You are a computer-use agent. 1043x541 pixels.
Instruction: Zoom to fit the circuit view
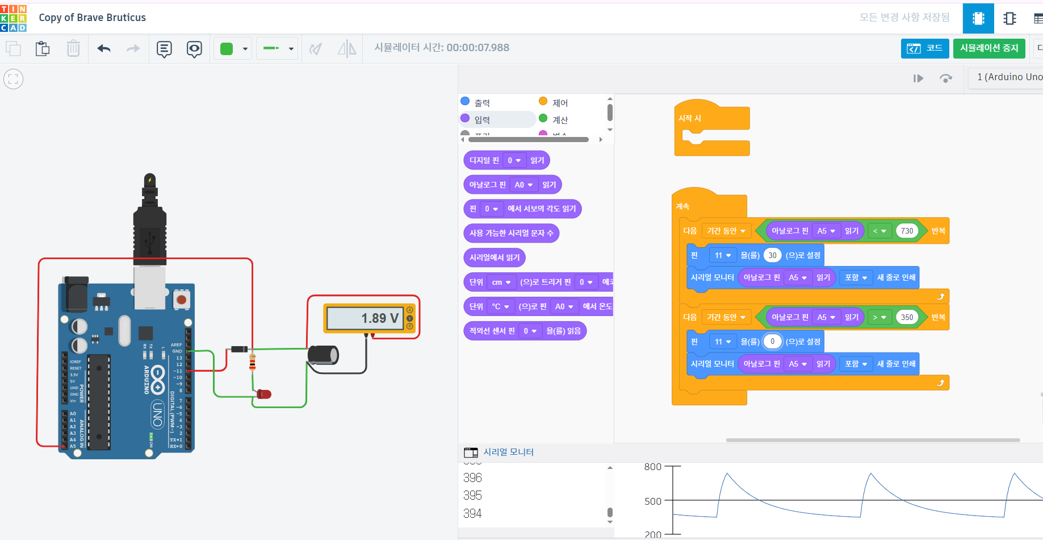pyautogui.click(x=13, y=79)
